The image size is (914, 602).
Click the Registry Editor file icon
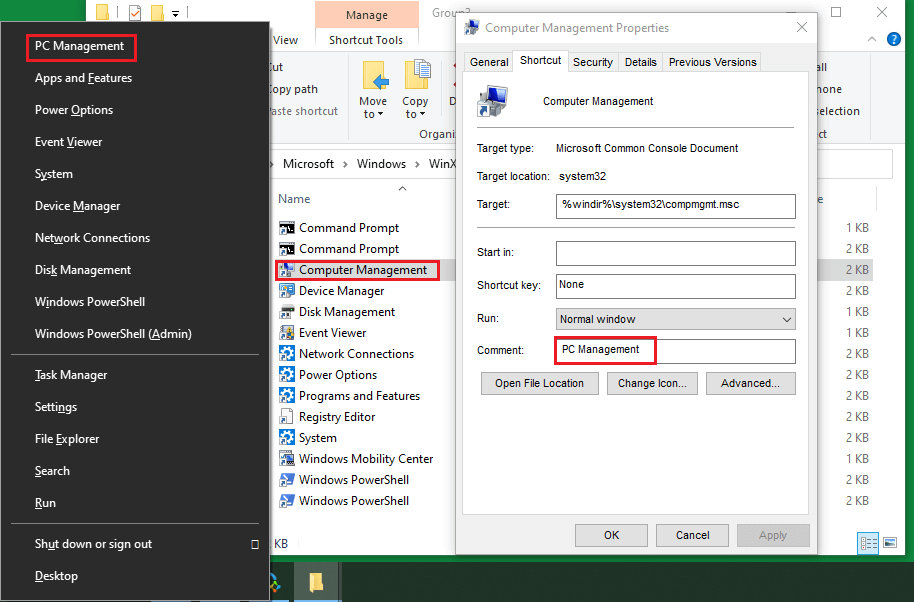tap(287, 417)
